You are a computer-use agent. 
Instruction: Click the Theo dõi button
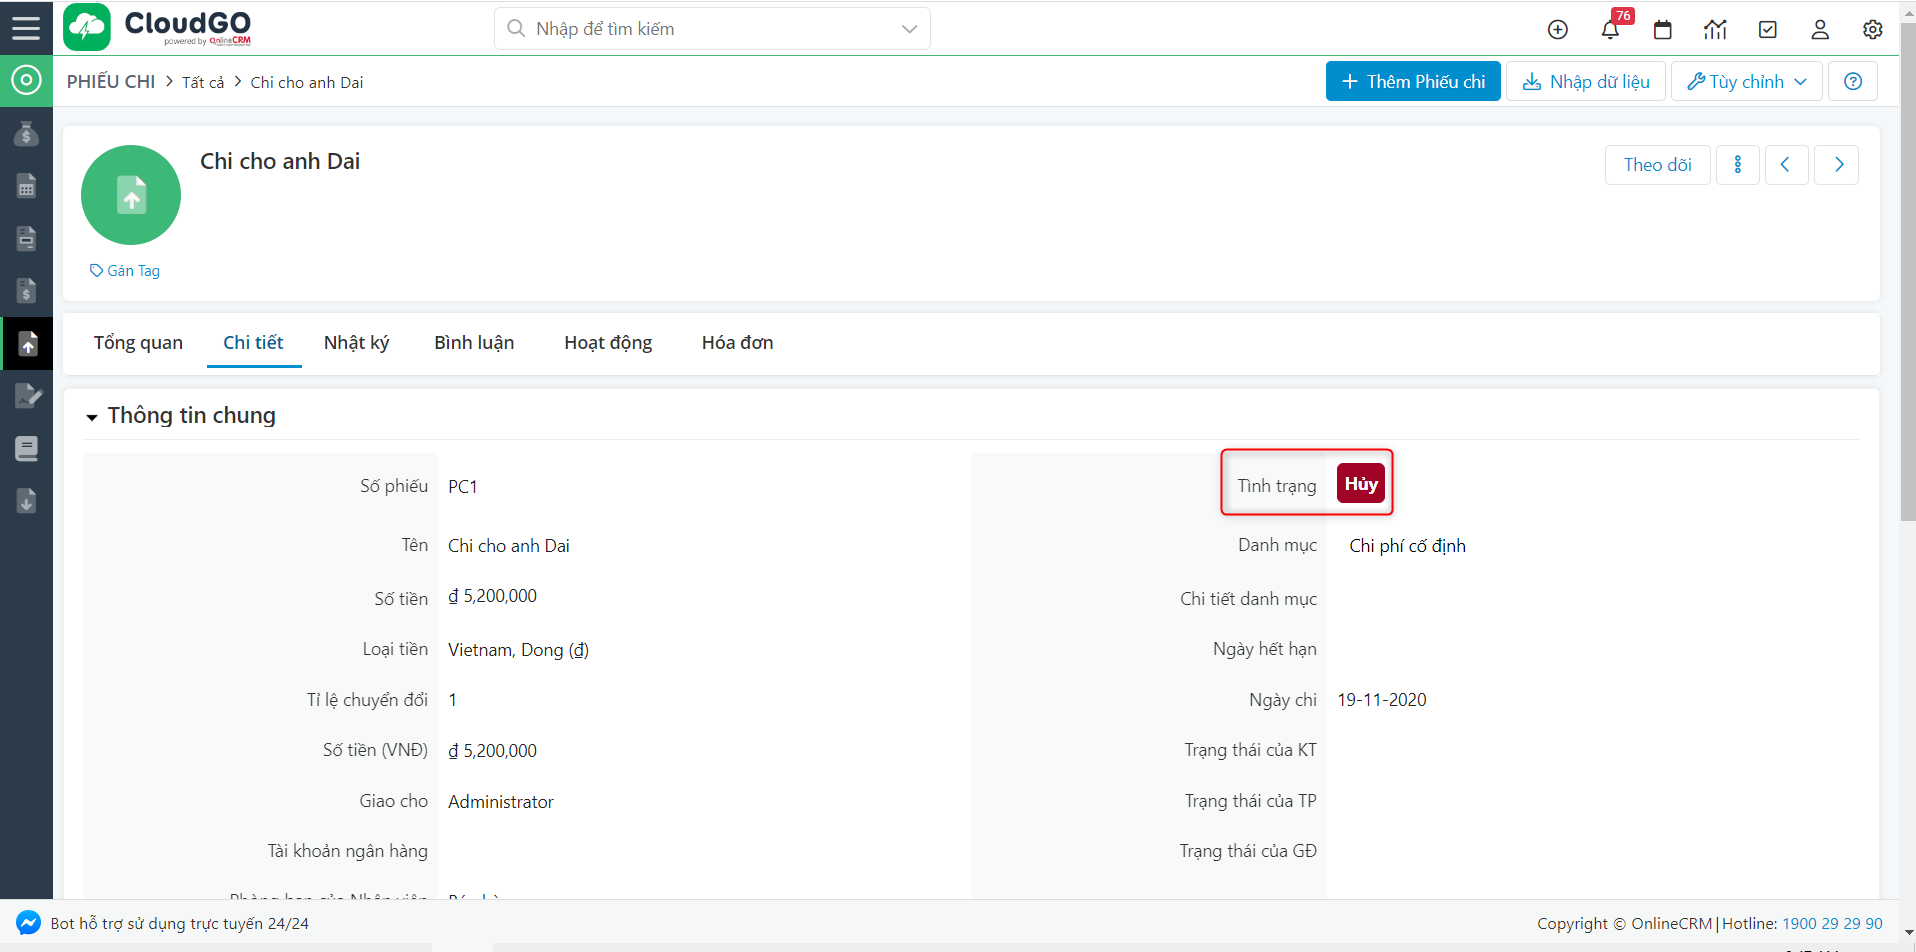pyautogui.click(x=1657, y=165)
